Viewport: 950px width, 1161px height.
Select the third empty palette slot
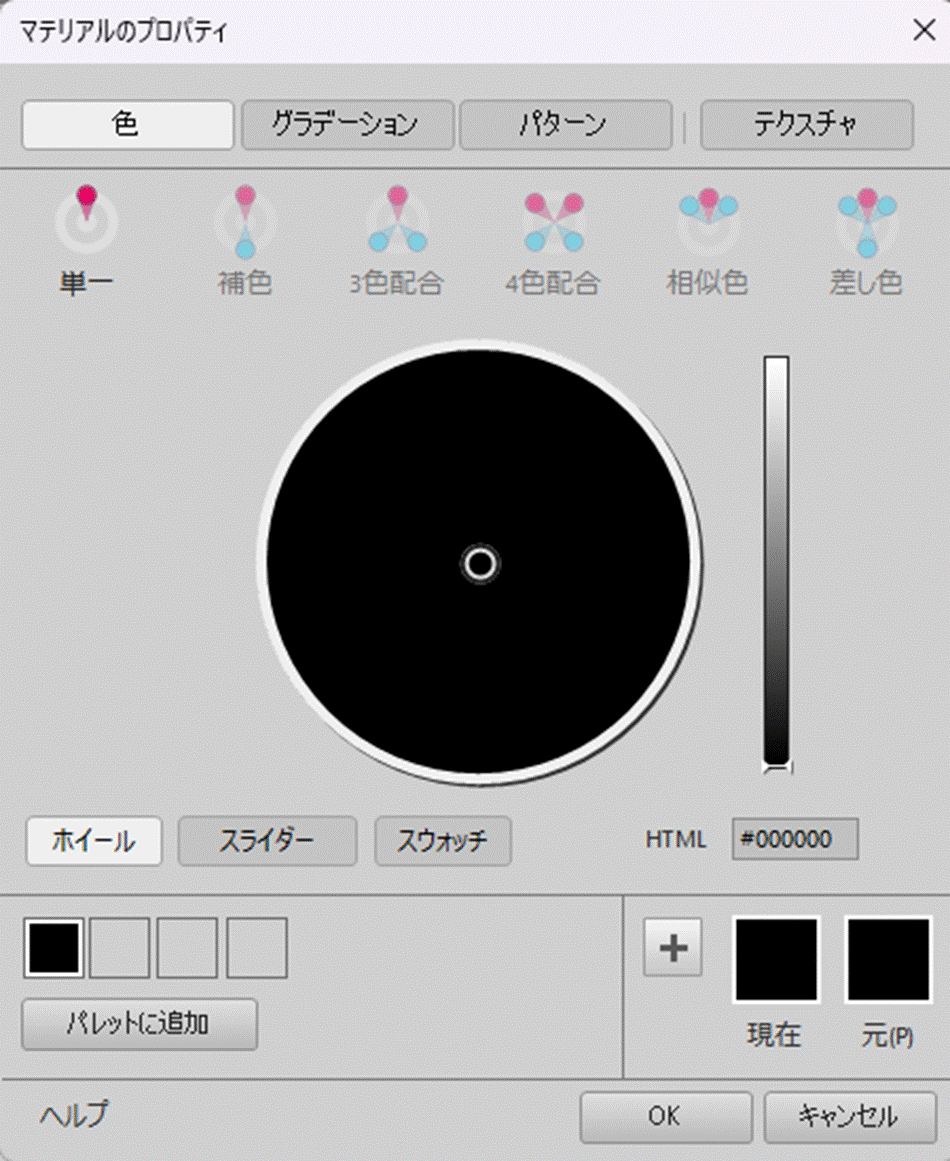[x=187, y=948]
